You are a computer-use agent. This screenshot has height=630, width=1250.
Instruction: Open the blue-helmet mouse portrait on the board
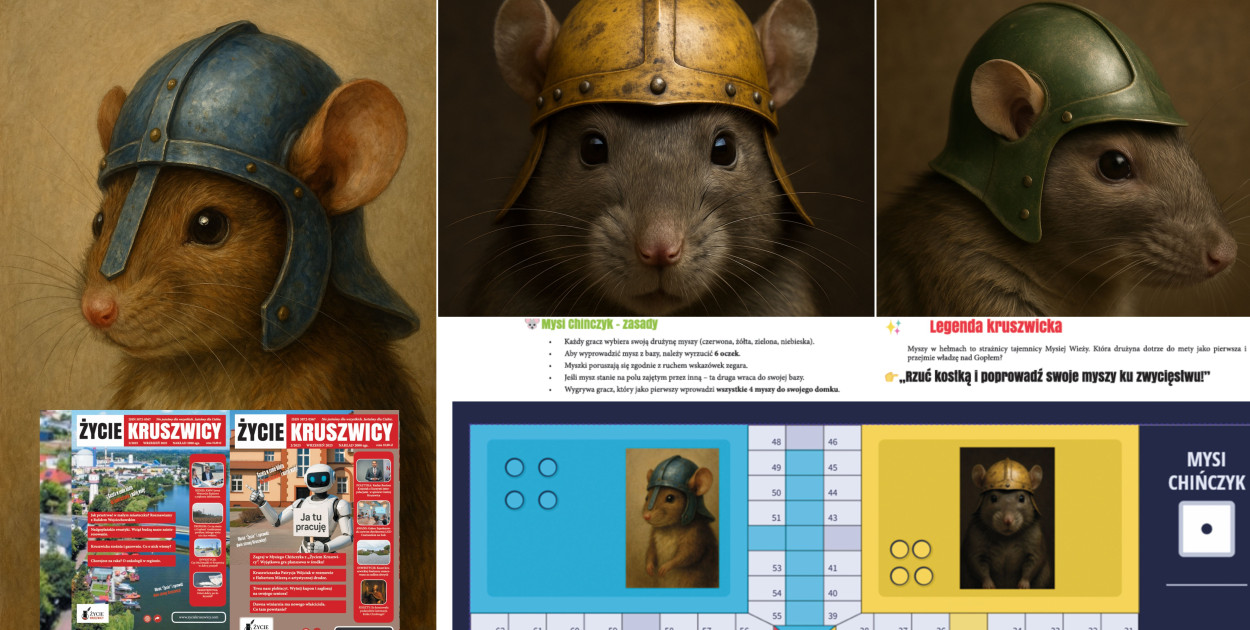(x=672, y=517)
